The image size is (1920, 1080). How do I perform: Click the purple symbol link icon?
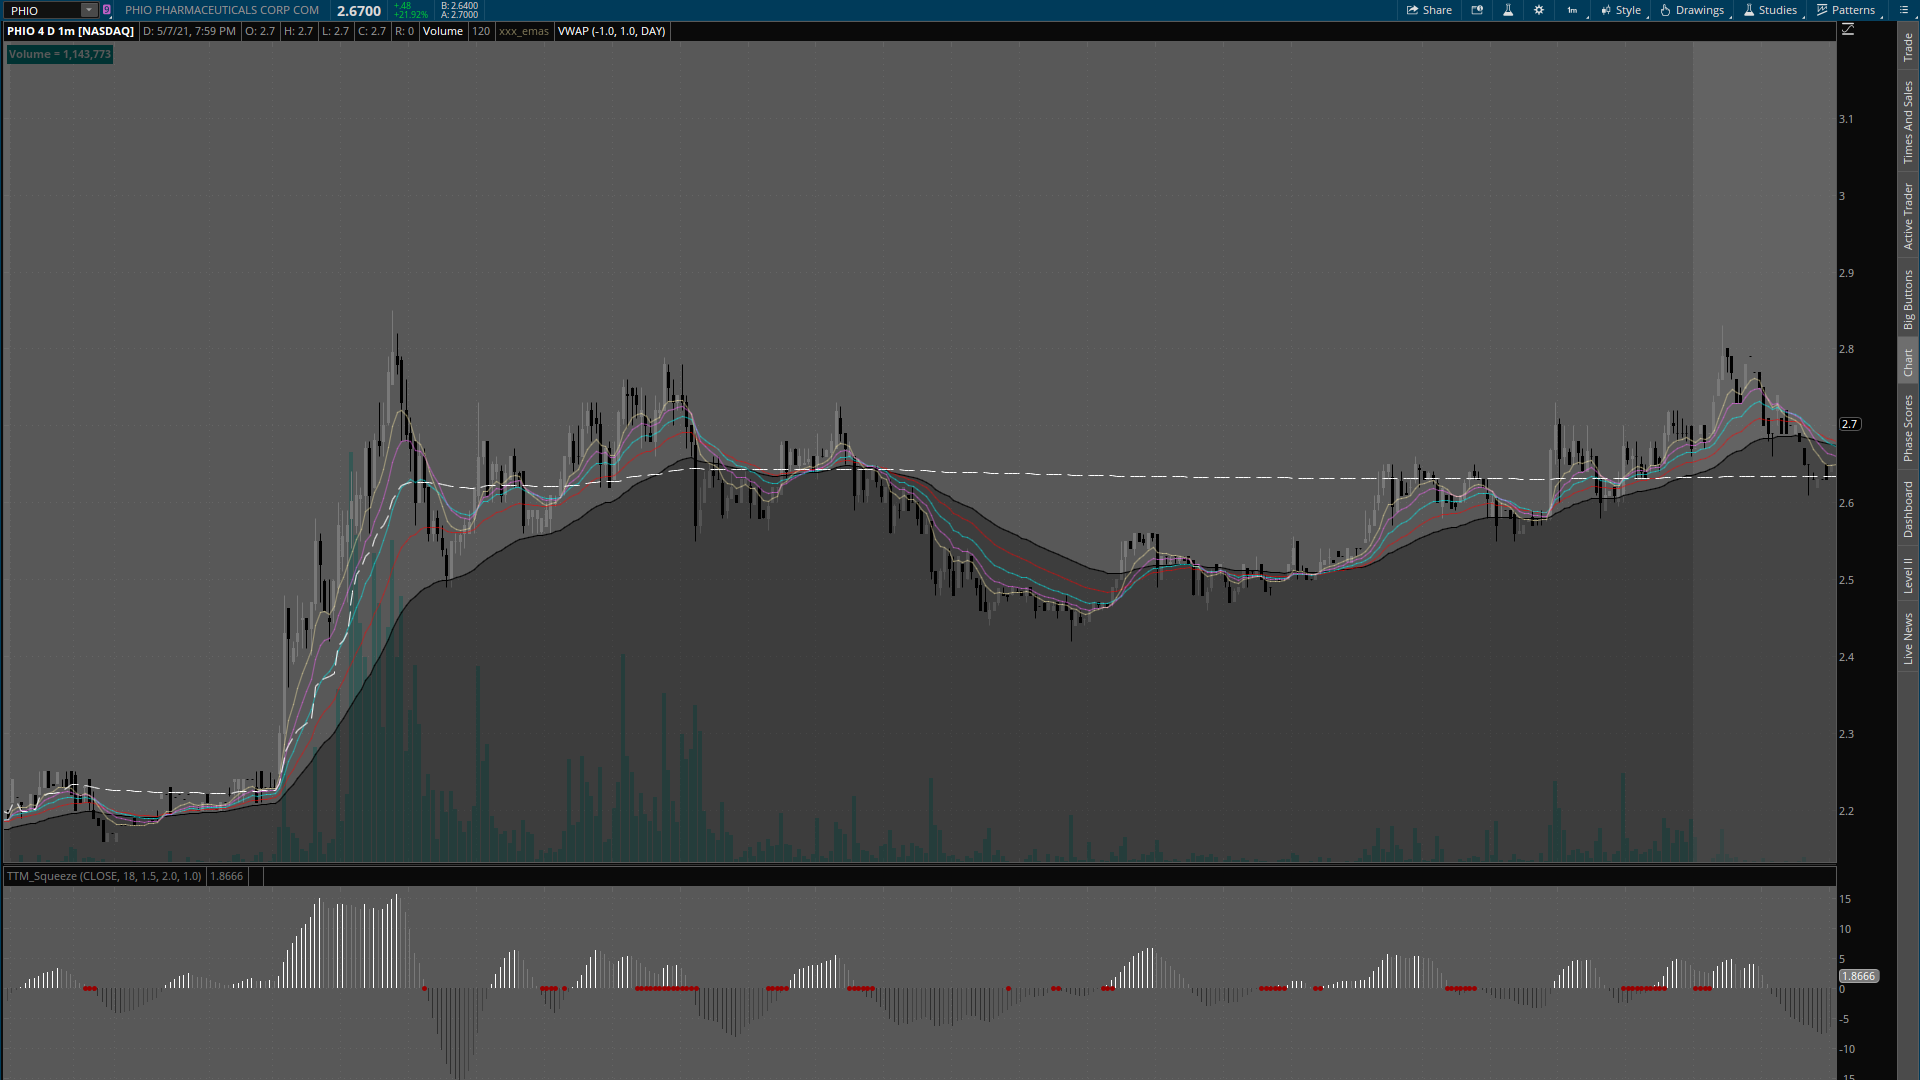coord(107,10)
